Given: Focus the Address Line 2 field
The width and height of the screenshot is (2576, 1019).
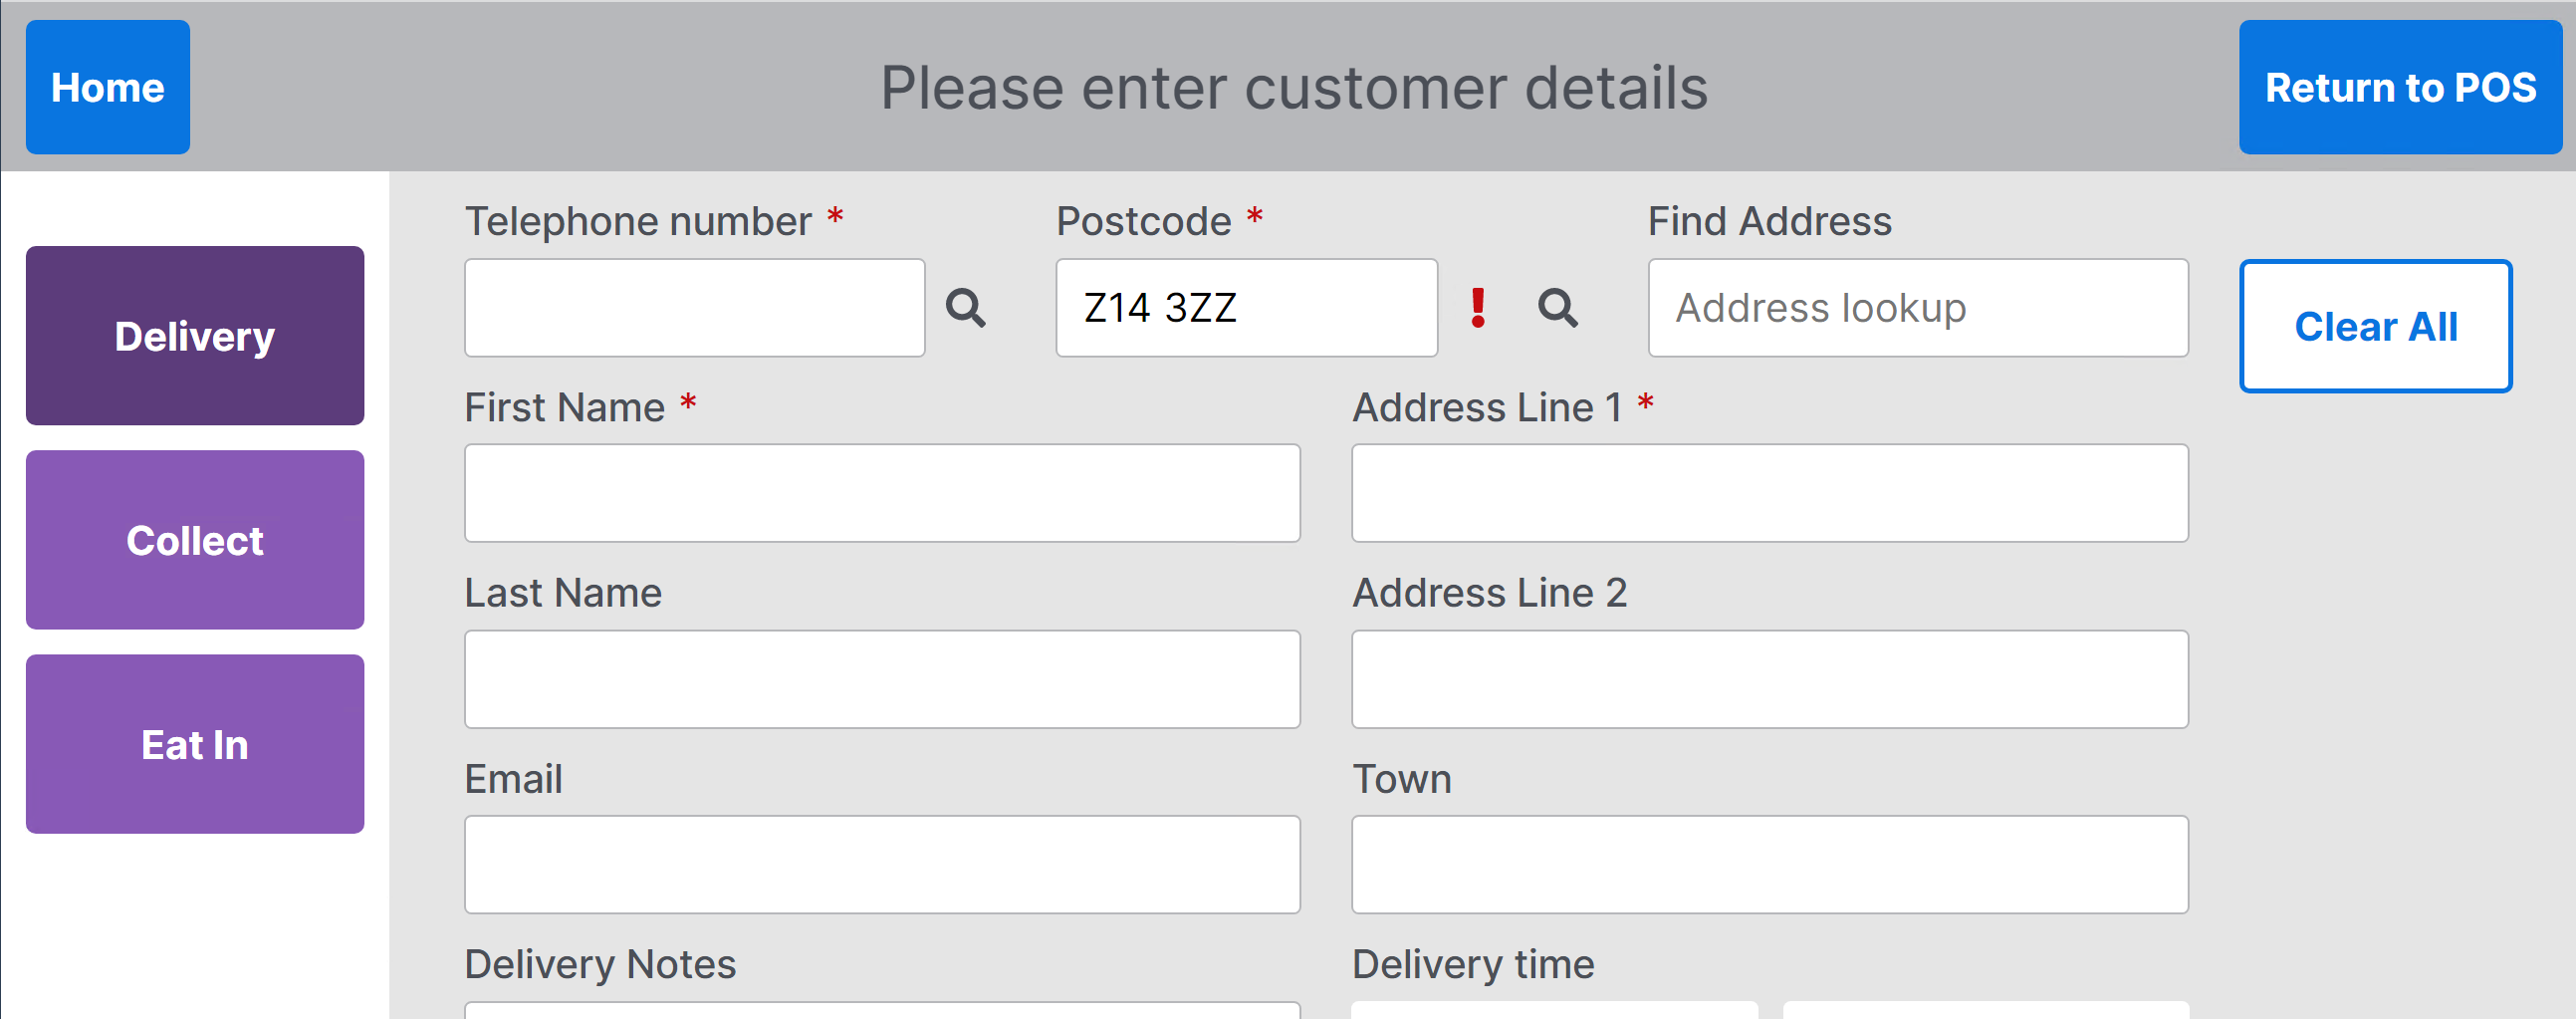Looking at the screenshot, I should [1769, 679].
